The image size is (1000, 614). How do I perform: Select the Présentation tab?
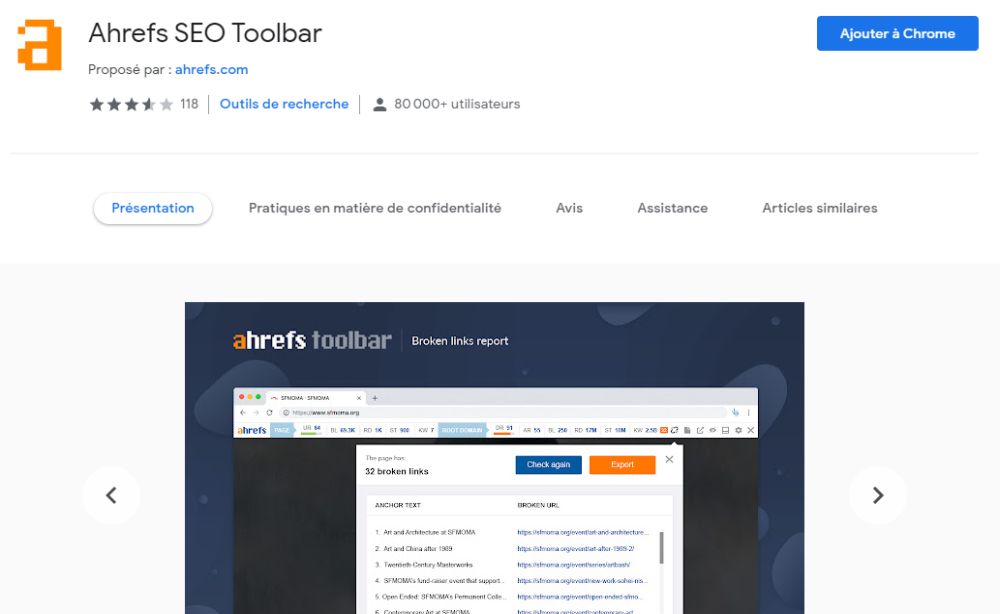[x=152, y=208]
